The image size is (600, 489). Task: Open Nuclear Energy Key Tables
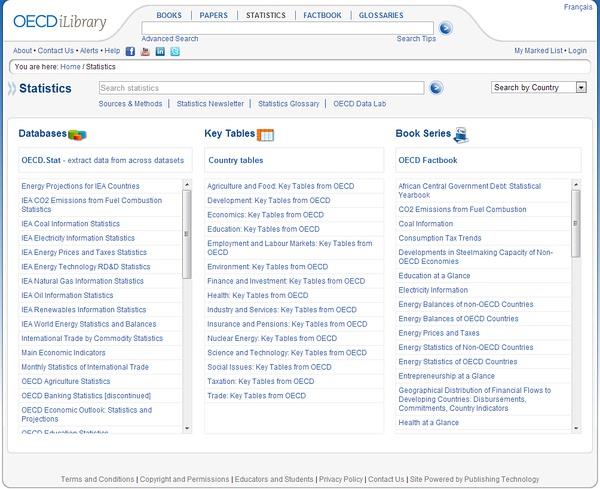tap(272, 338)
